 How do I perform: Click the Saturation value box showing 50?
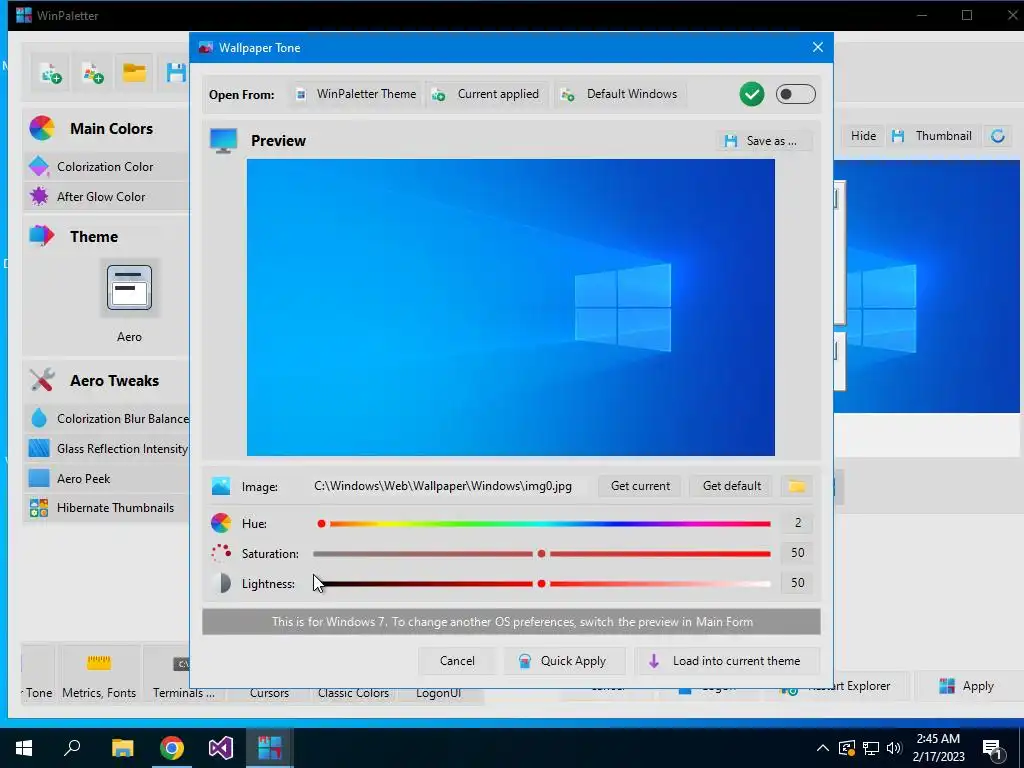[x=797, y=552]
